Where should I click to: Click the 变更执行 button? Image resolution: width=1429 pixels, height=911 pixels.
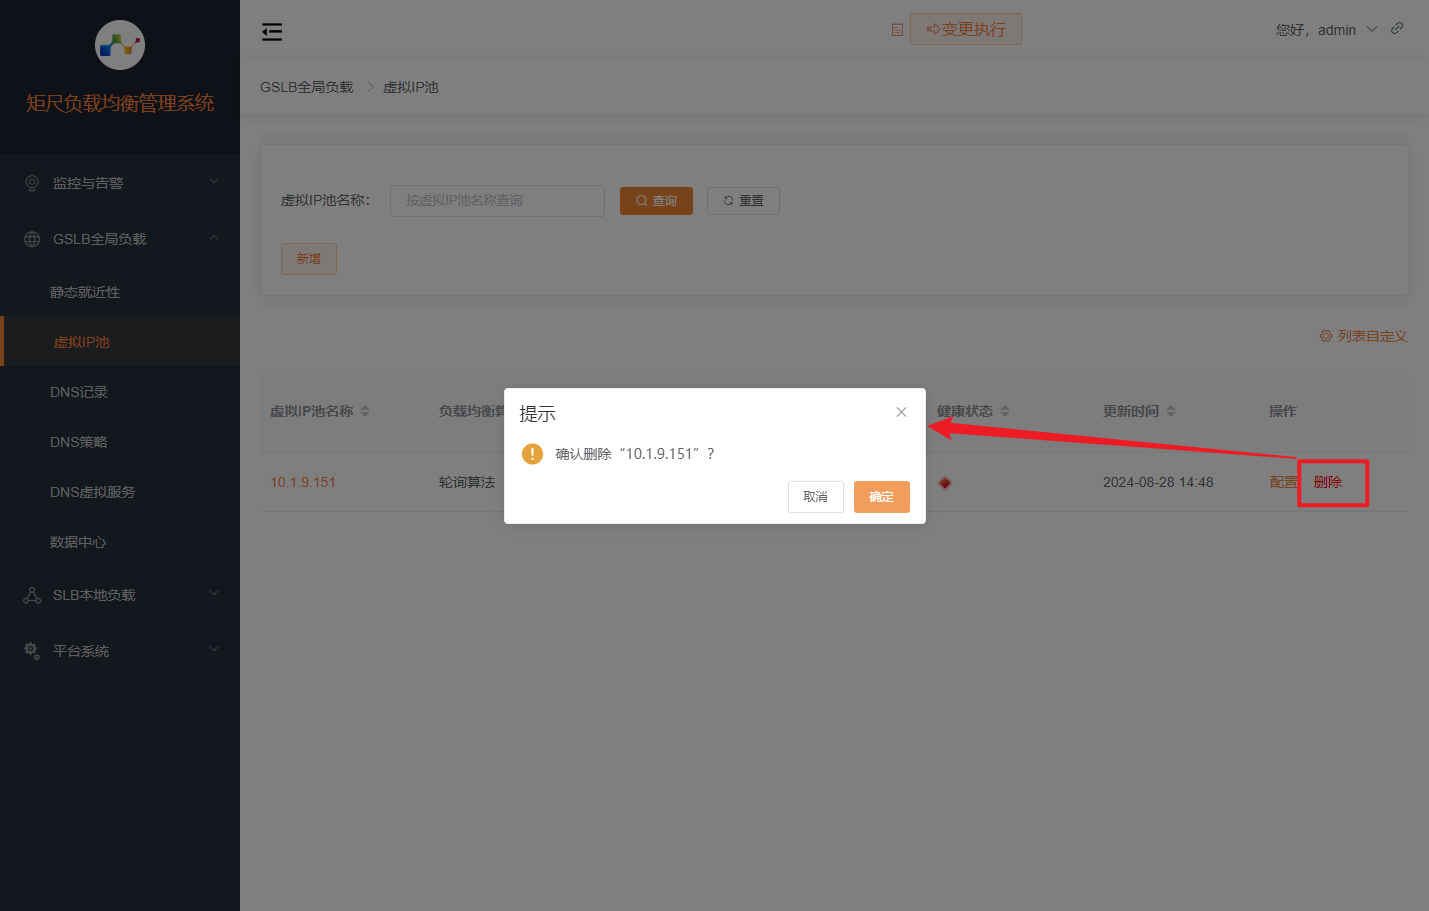click(965, 30)
